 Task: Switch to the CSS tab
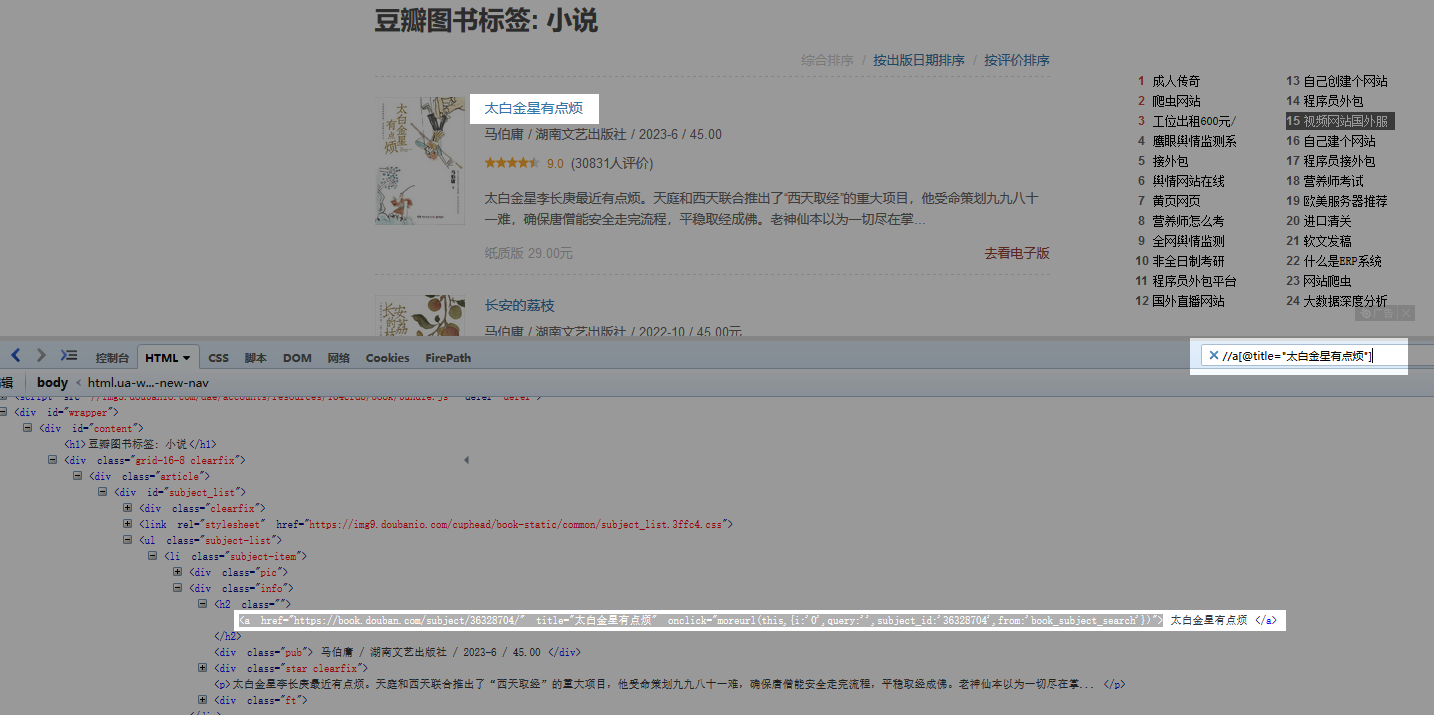click(x=218, y=358)
